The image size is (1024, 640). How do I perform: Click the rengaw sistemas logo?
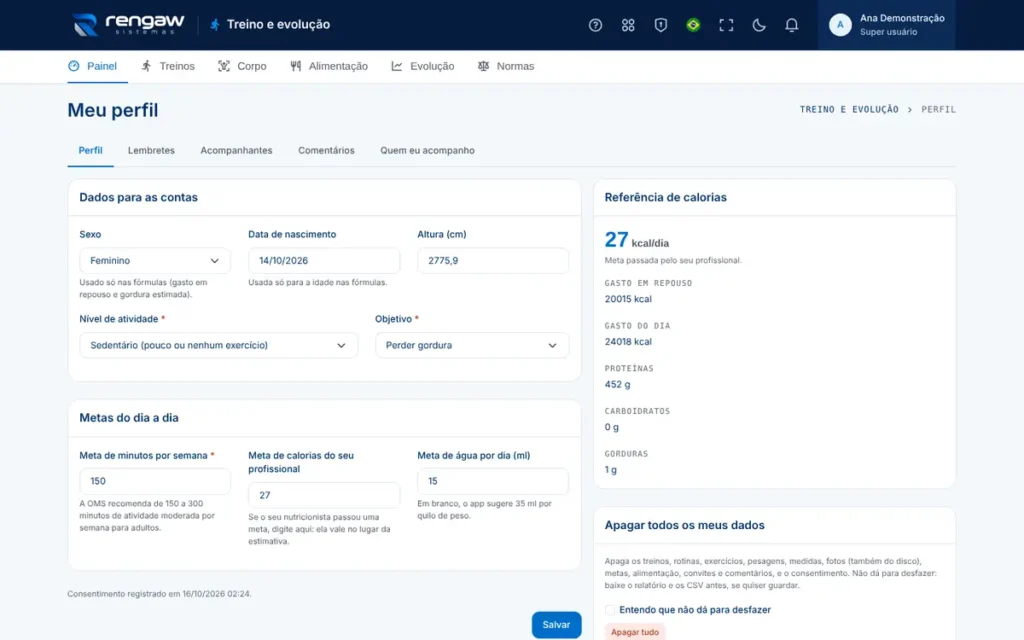pyautogui.click(x=129, y=24)
